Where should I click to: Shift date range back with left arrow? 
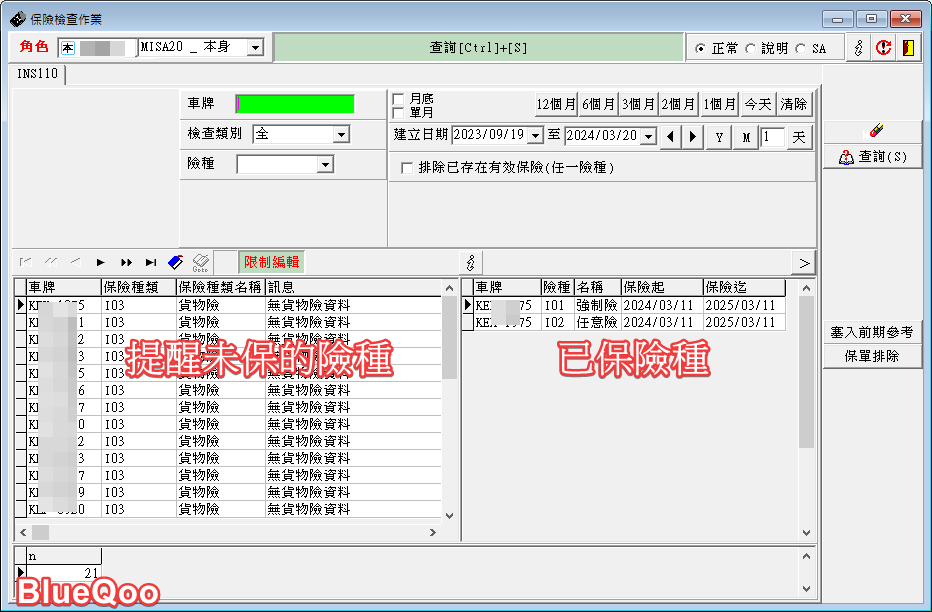[671, 137]
